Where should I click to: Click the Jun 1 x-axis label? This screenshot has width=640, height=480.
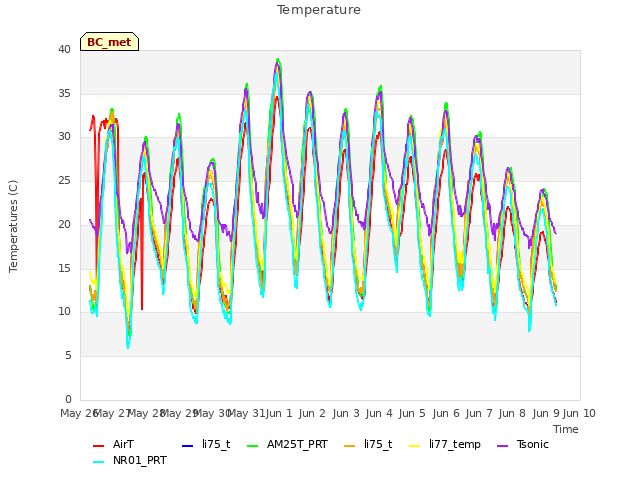click(x=279, y=413)
